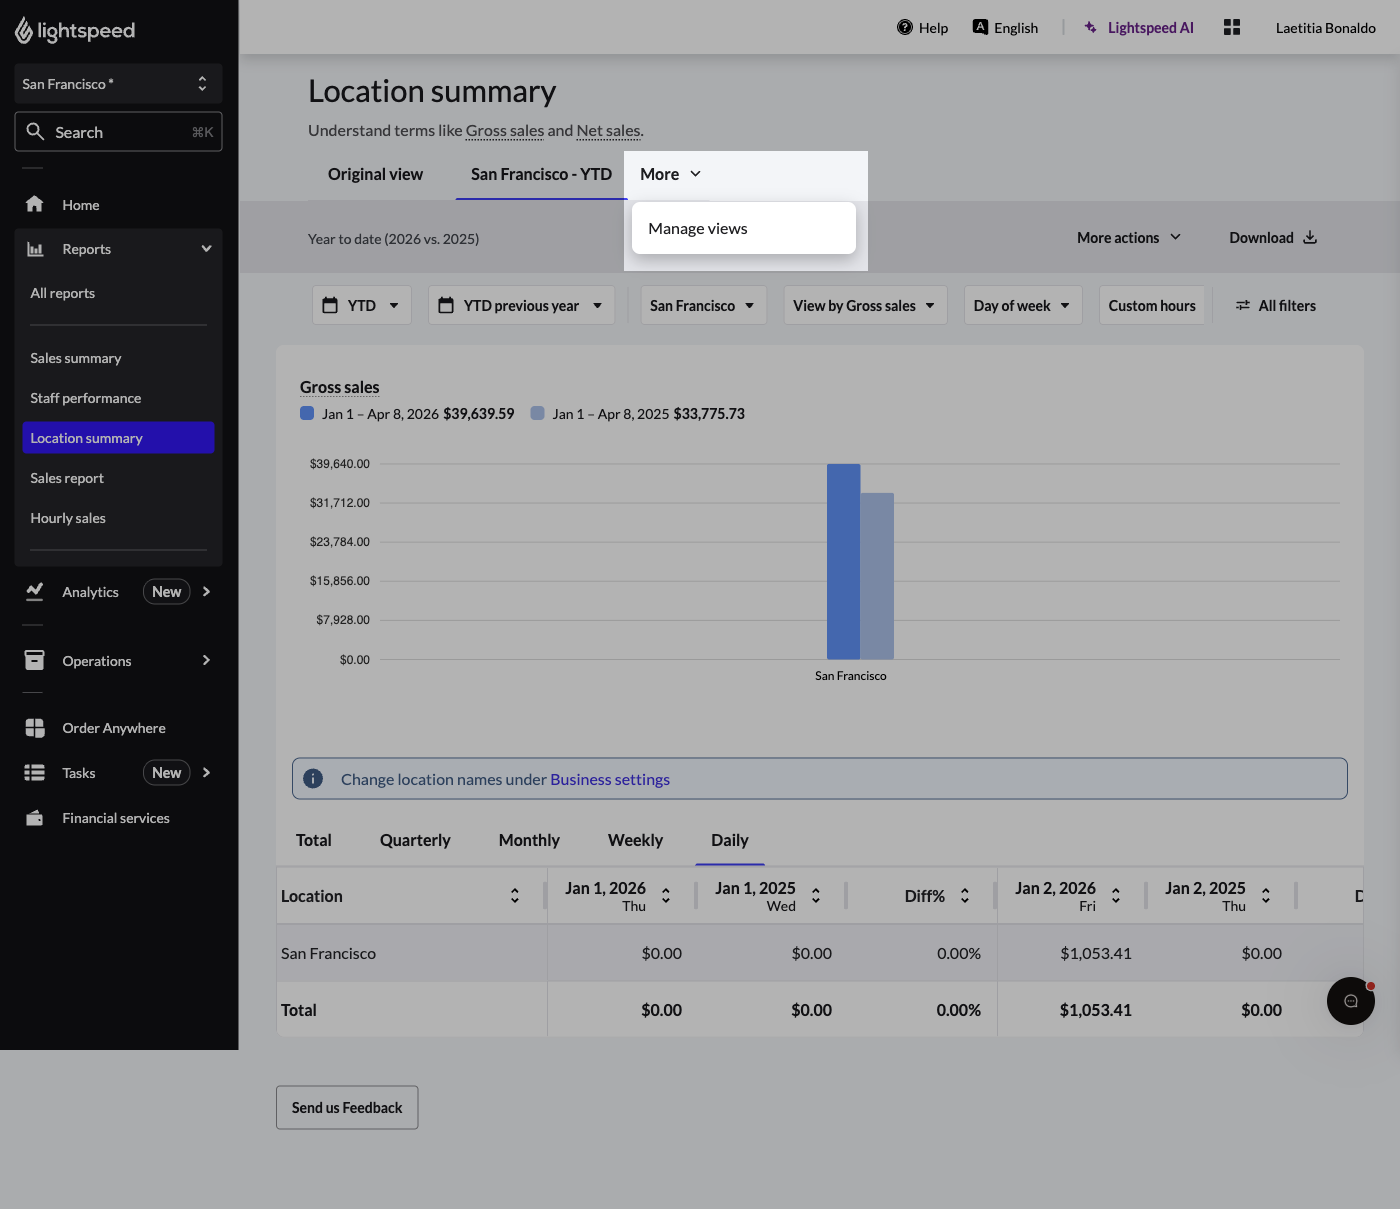Click the Analytics line-graph icon
1400x1209 pixels.
click(34, 591)
